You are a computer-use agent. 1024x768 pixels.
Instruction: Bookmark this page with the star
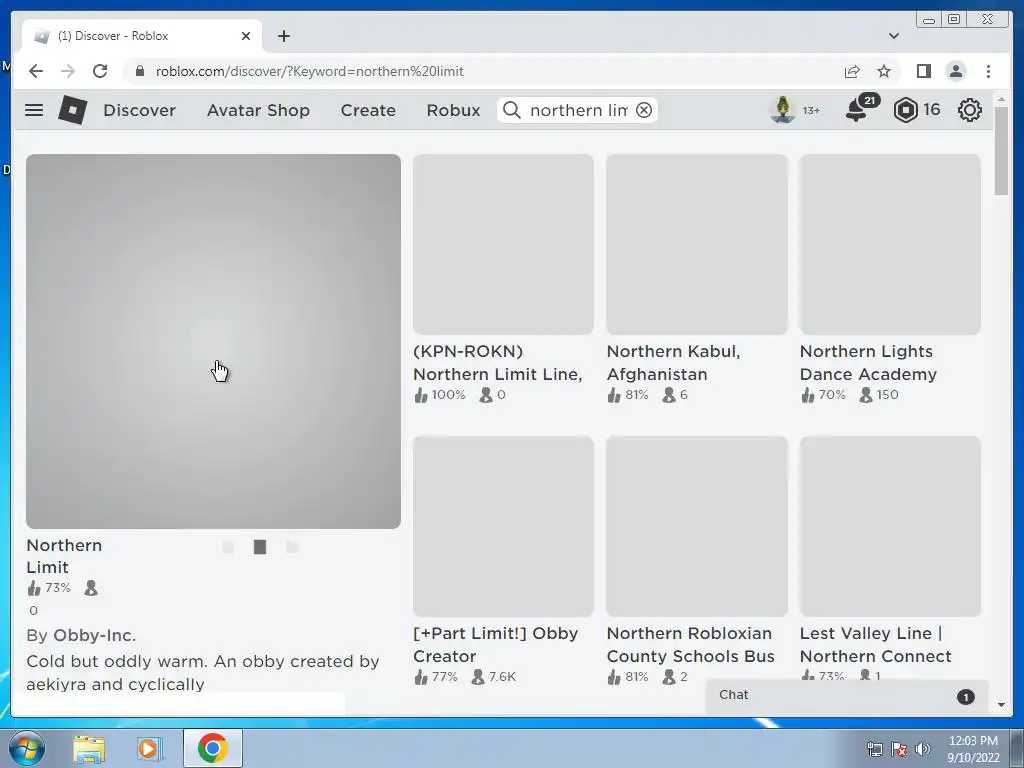click(884, 71)
